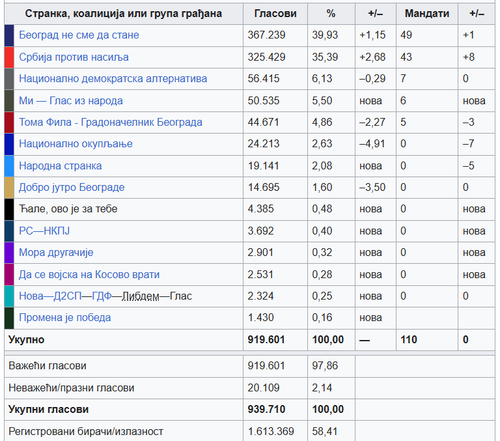
Task: Select the votes value 367.239
Action: click(x=266, y=35)
